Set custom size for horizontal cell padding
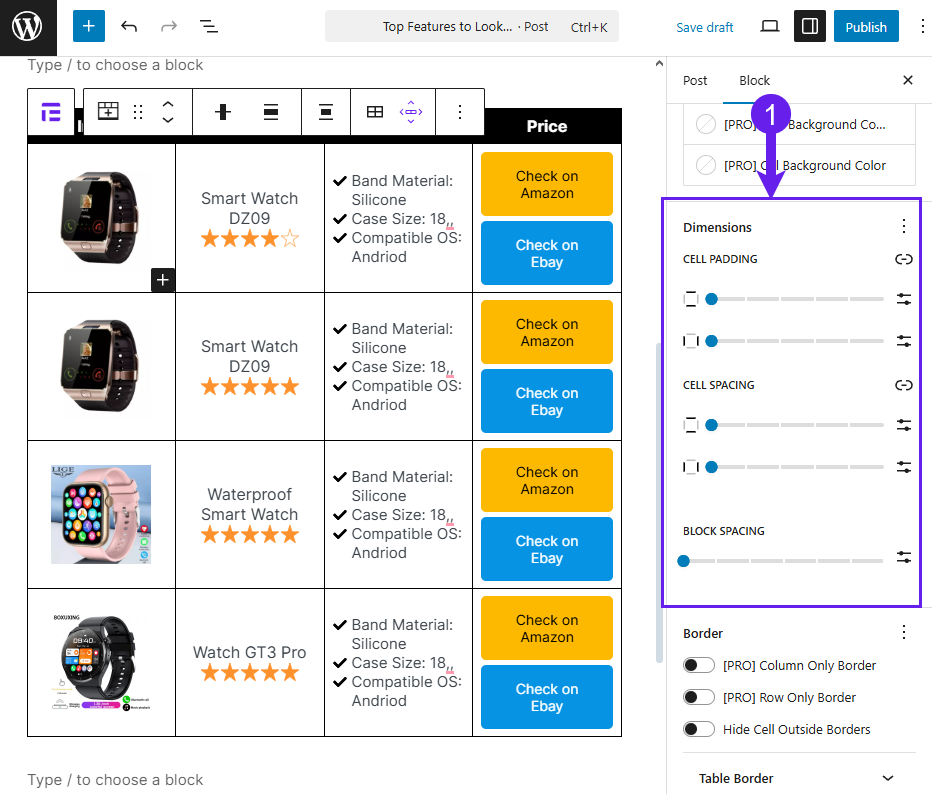The image size is (932, 794). [x=903, y=341]
